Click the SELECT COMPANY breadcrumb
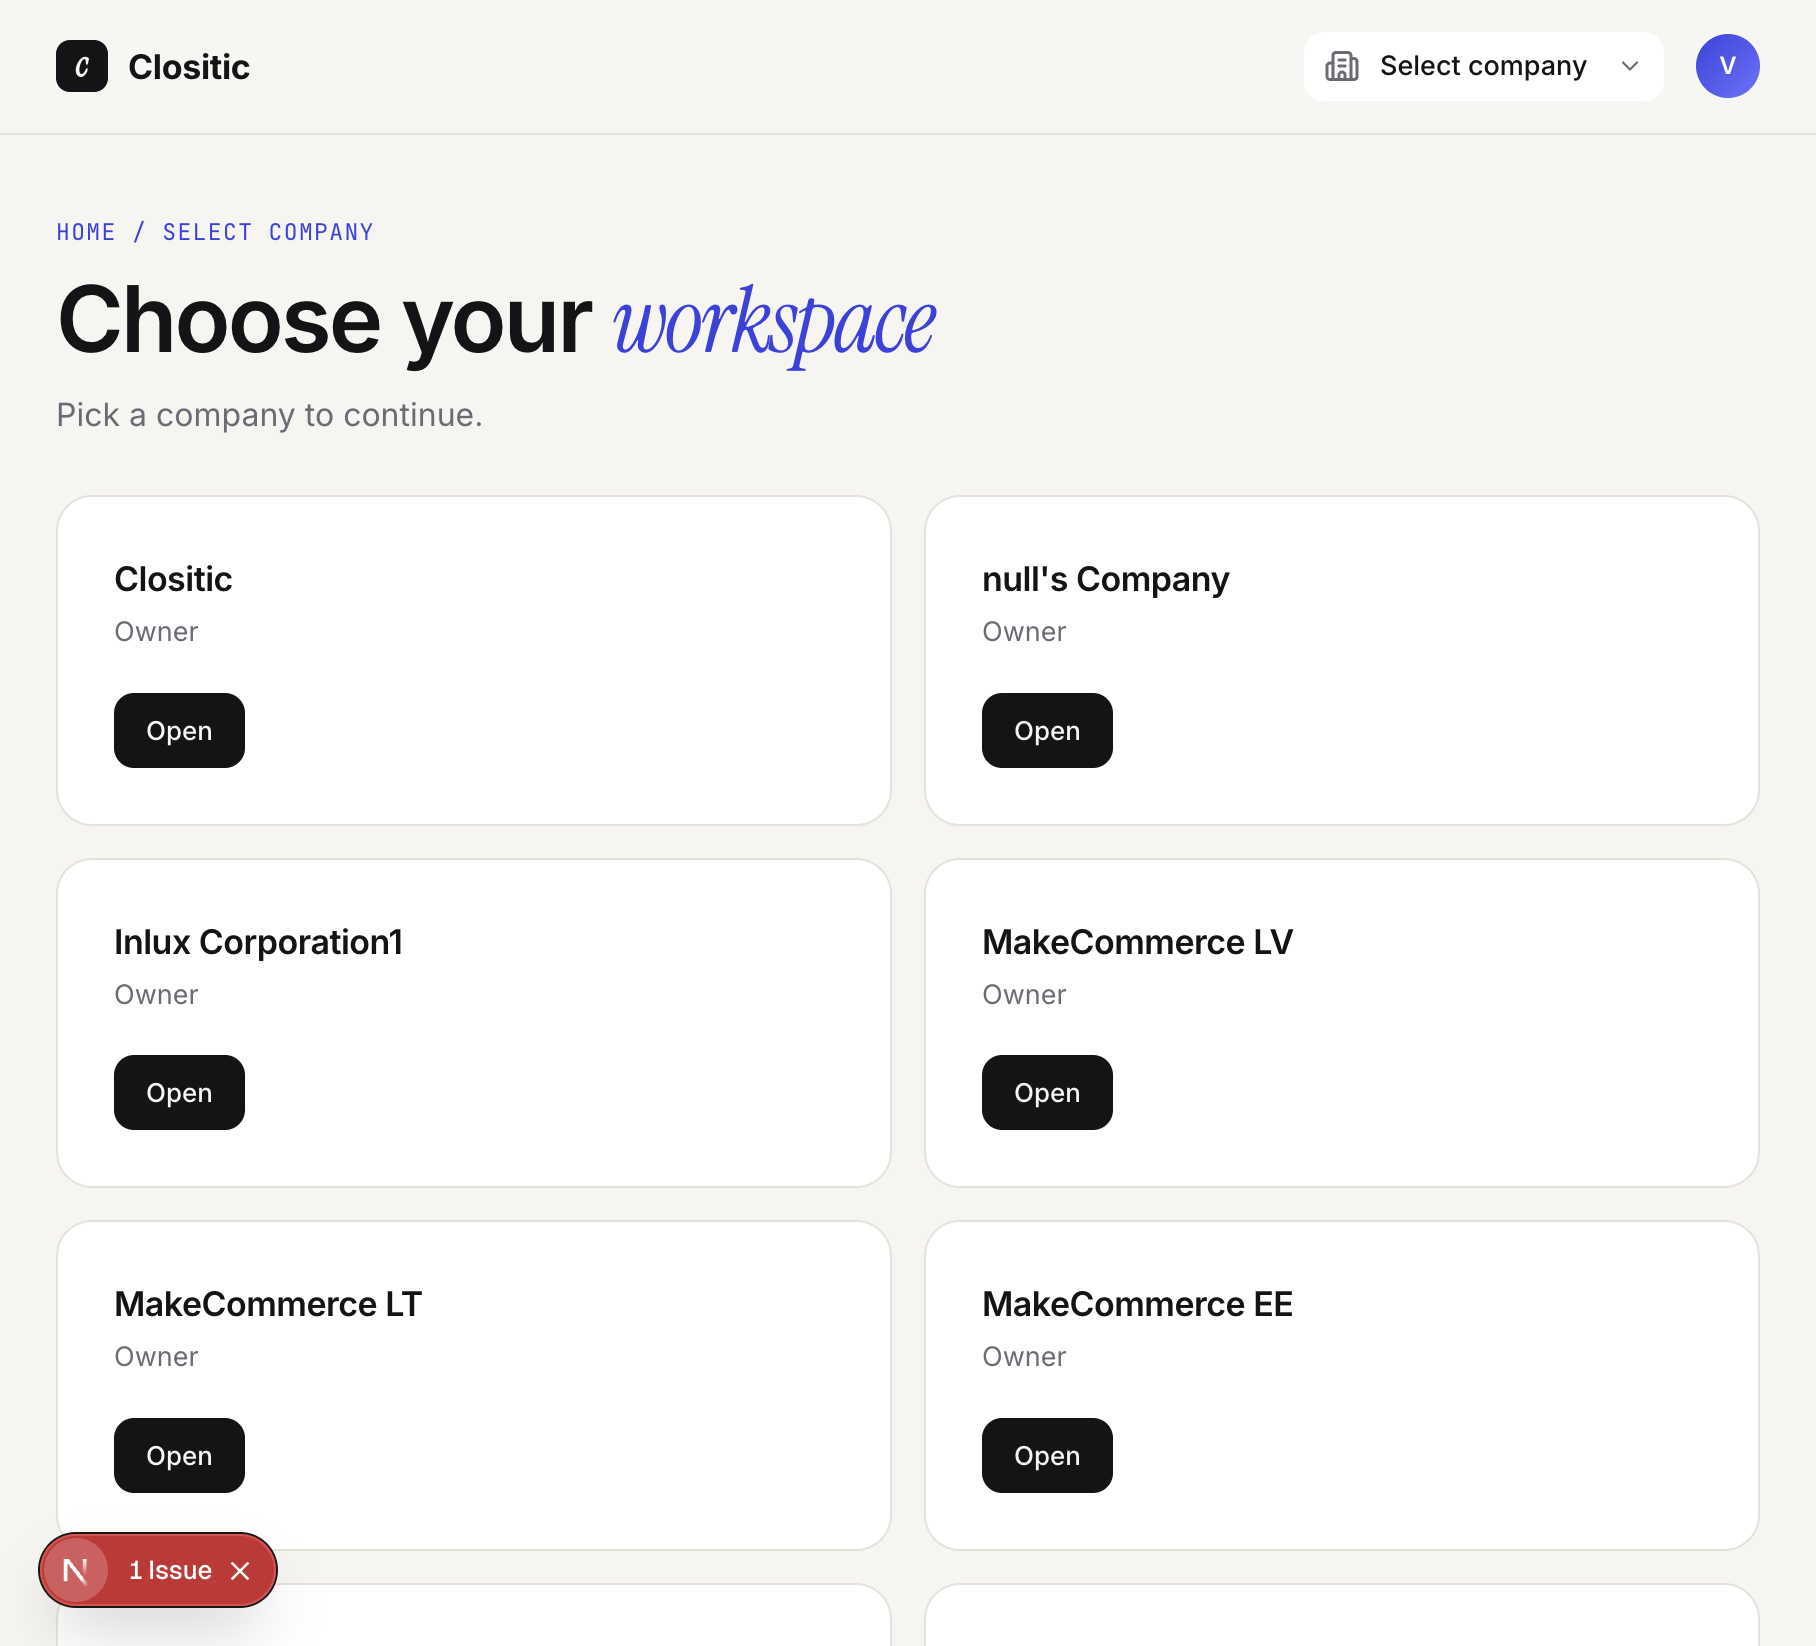This screenshot has height=1646, width=1816. pos(268,232)
